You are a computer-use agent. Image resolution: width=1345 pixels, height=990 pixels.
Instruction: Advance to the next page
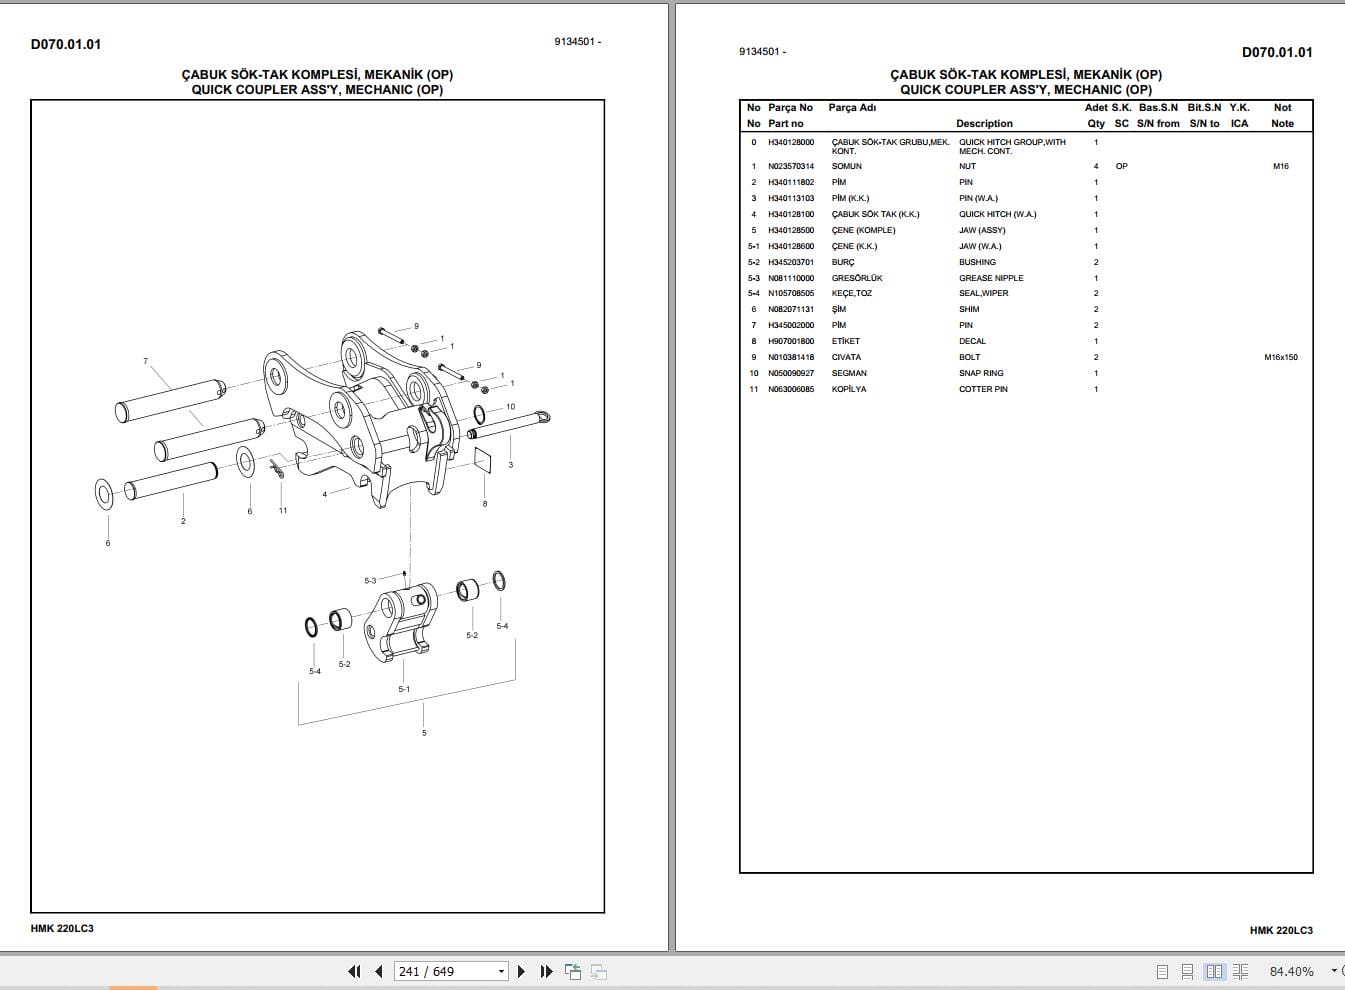tap(521, 971)
